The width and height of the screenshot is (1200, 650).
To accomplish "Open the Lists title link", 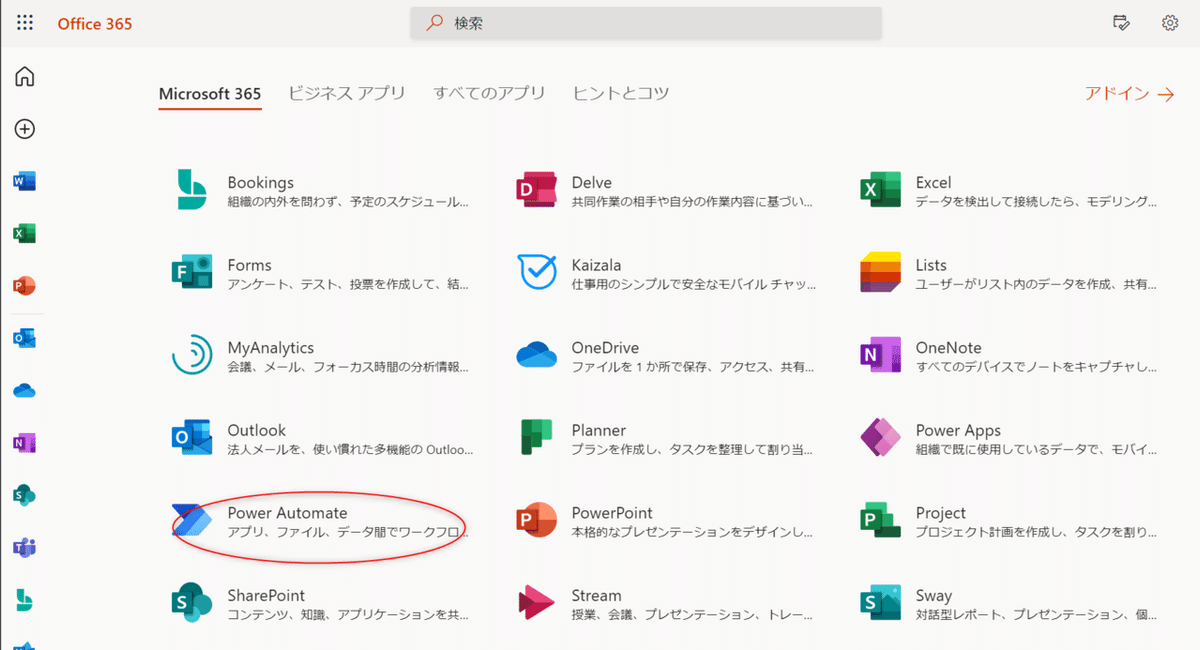I will [x=931, y=265].
